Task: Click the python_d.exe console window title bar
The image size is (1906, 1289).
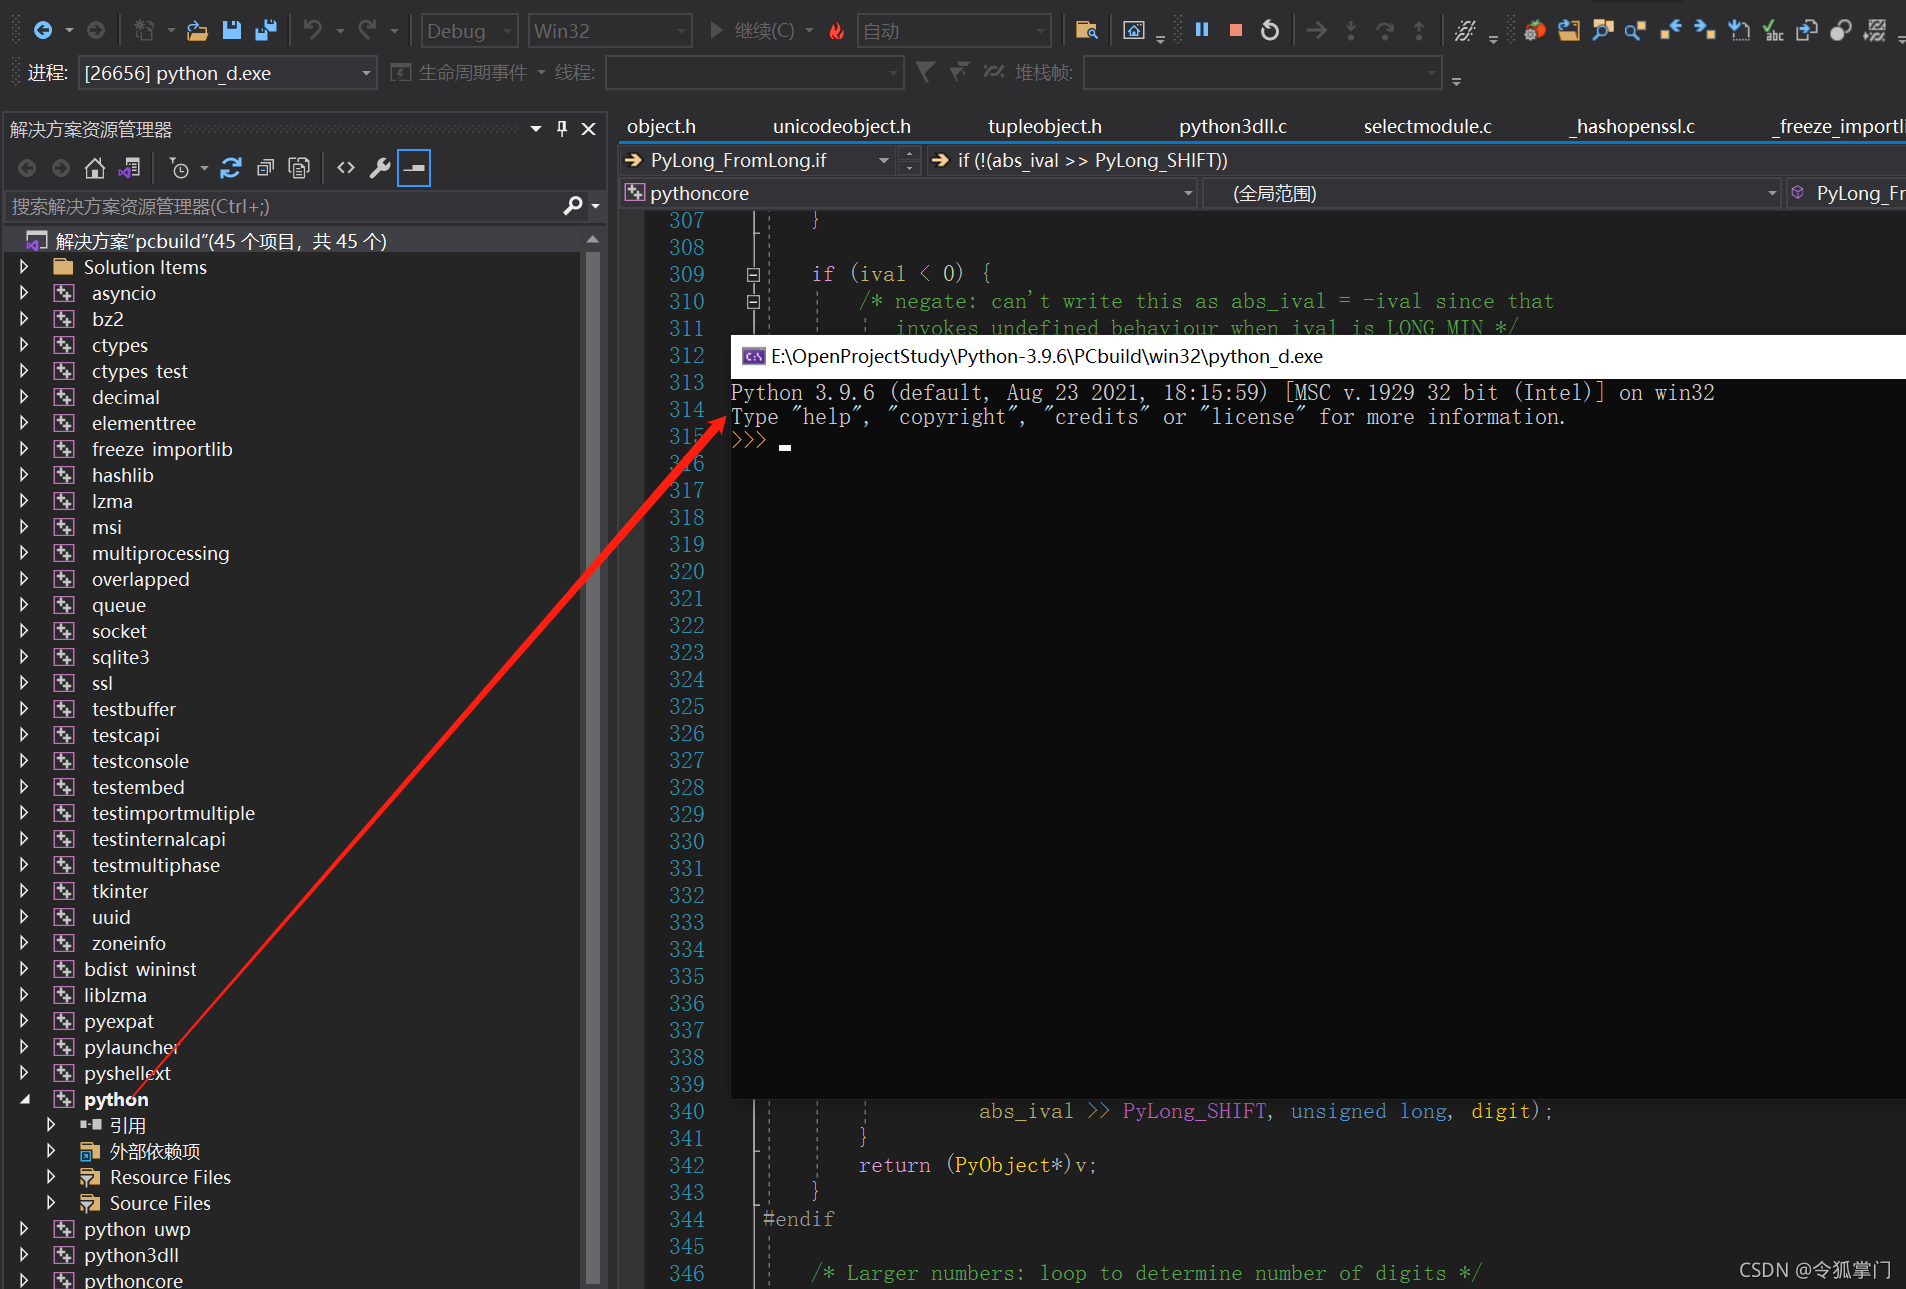Action: (1318, 356)
